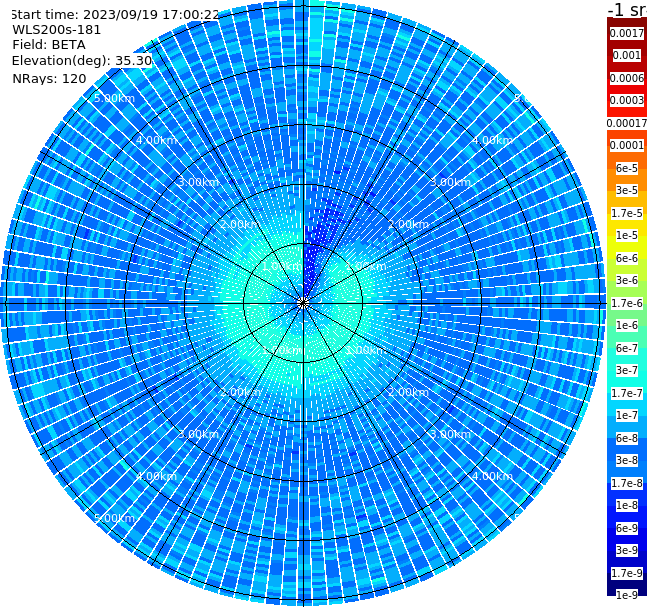
Task: Select the Elevation(deg): 35.30 text
Action: tap(82, 61)
